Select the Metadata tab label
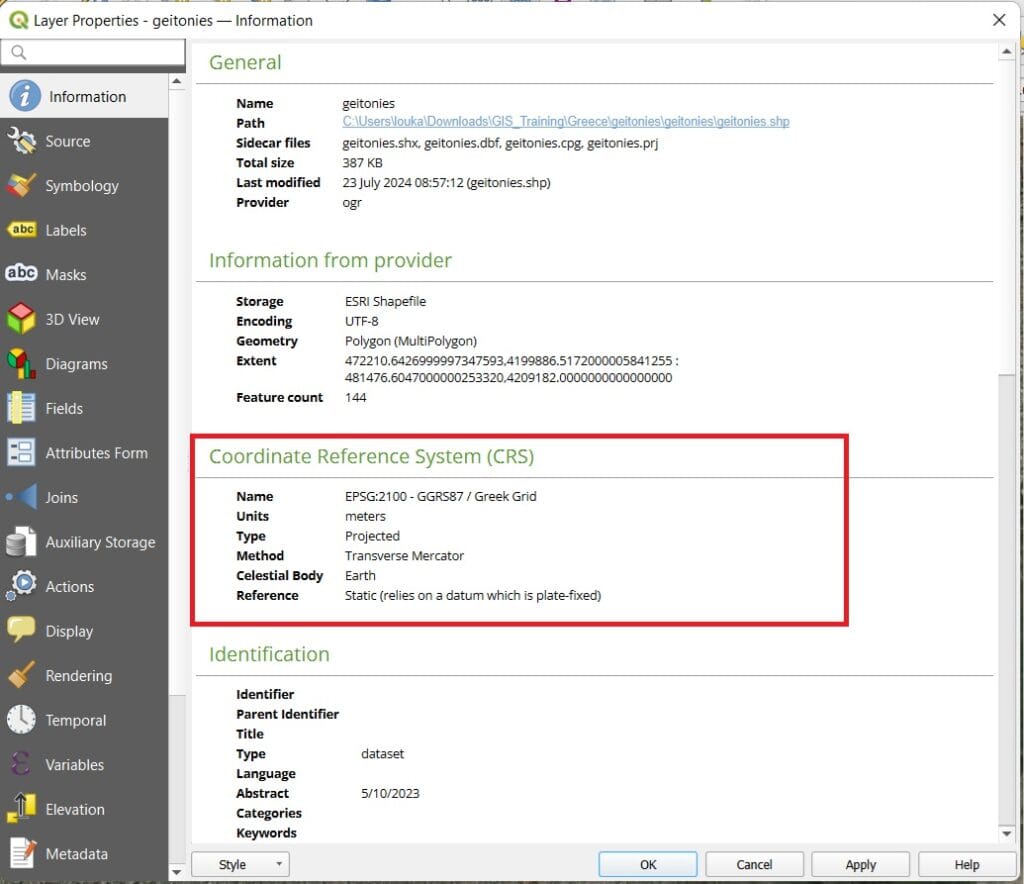The image size is (1024, 884). pos(76,854)
